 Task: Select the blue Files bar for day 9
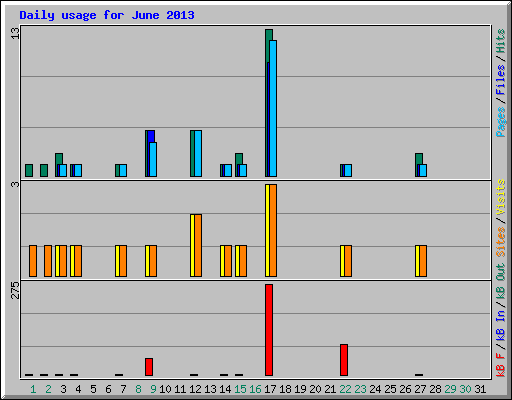151,136
